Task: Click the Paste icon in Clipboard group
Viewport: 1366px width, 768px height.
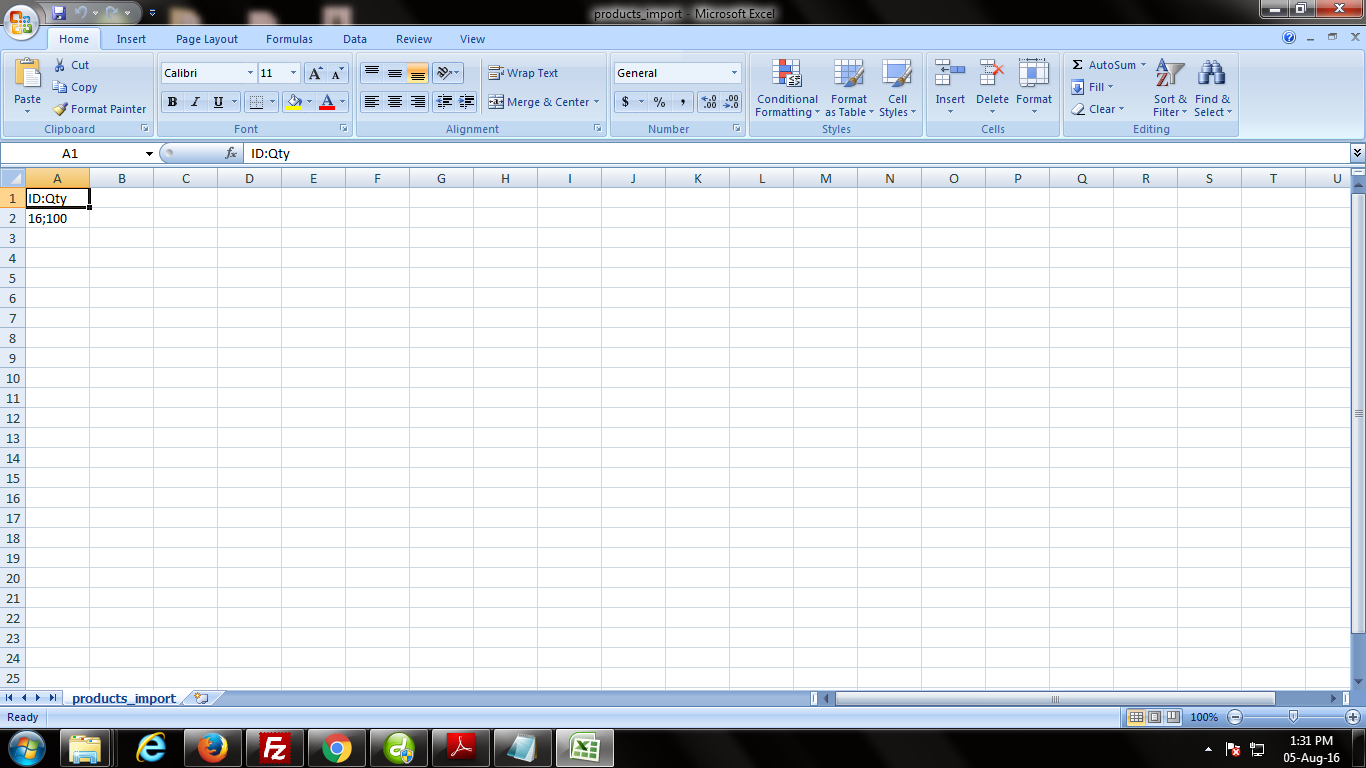Action: tap(28, 73)
